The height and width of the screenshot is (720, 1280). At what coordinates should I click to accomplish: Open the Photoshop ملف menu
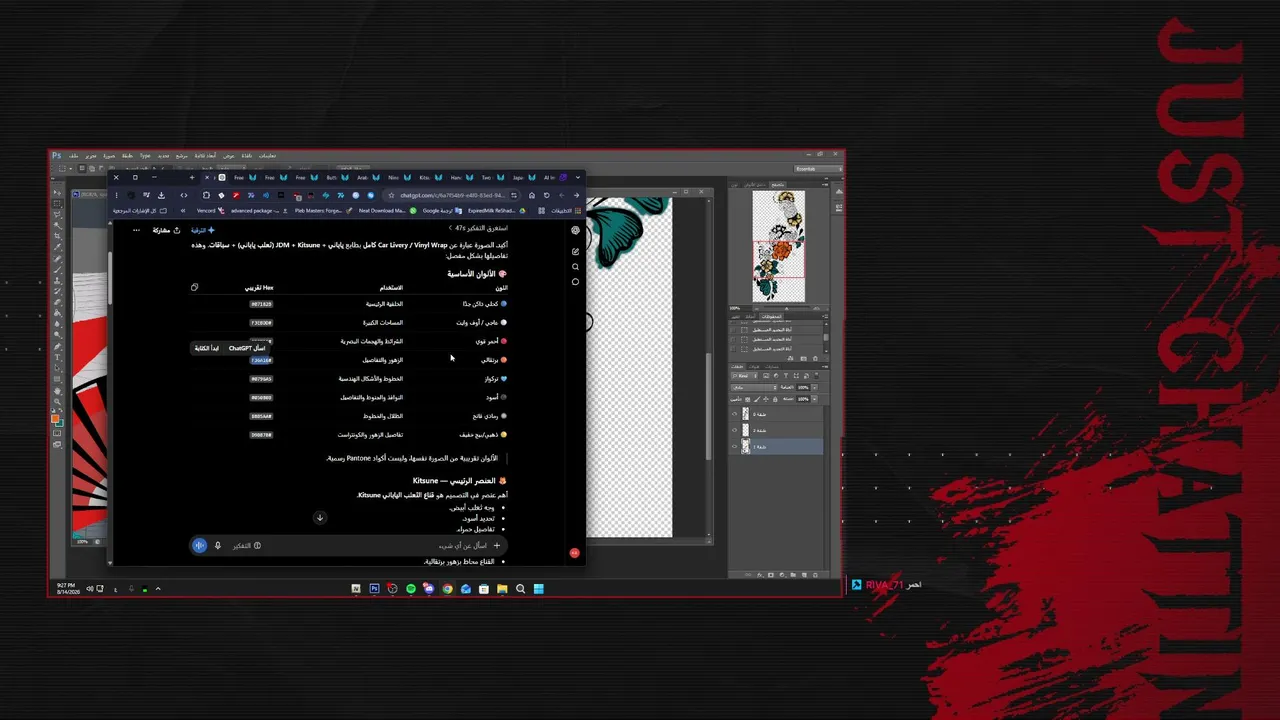pos(73,156)
